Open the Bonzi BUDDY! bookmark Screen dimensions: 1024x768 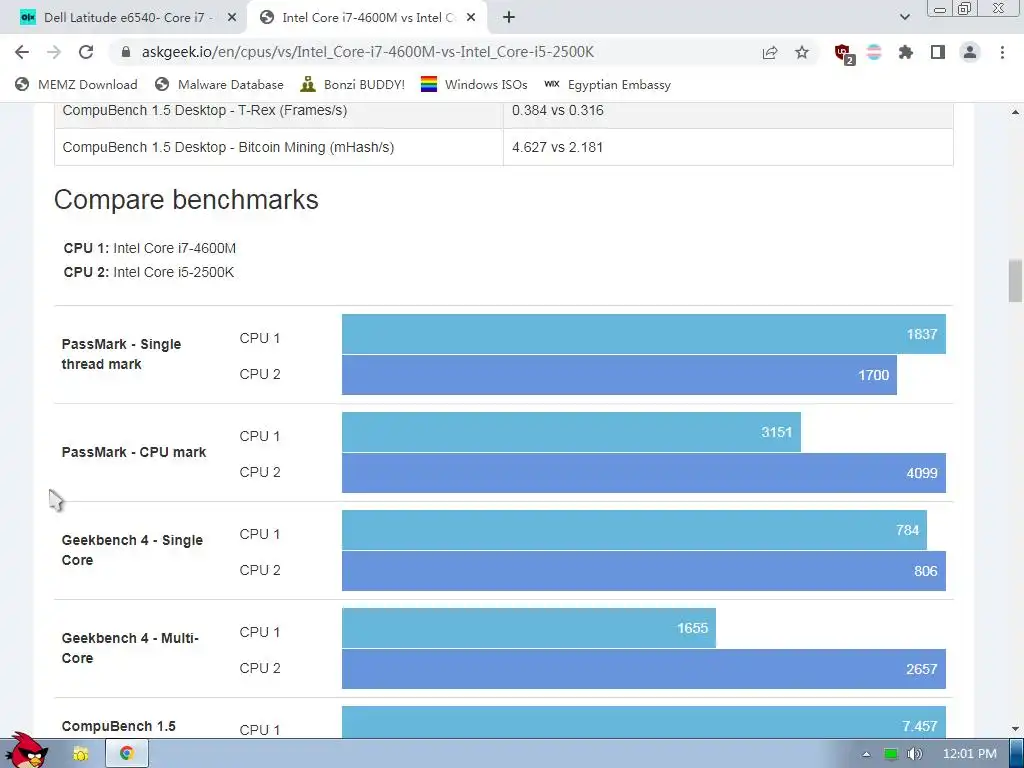tap(353, 84)
